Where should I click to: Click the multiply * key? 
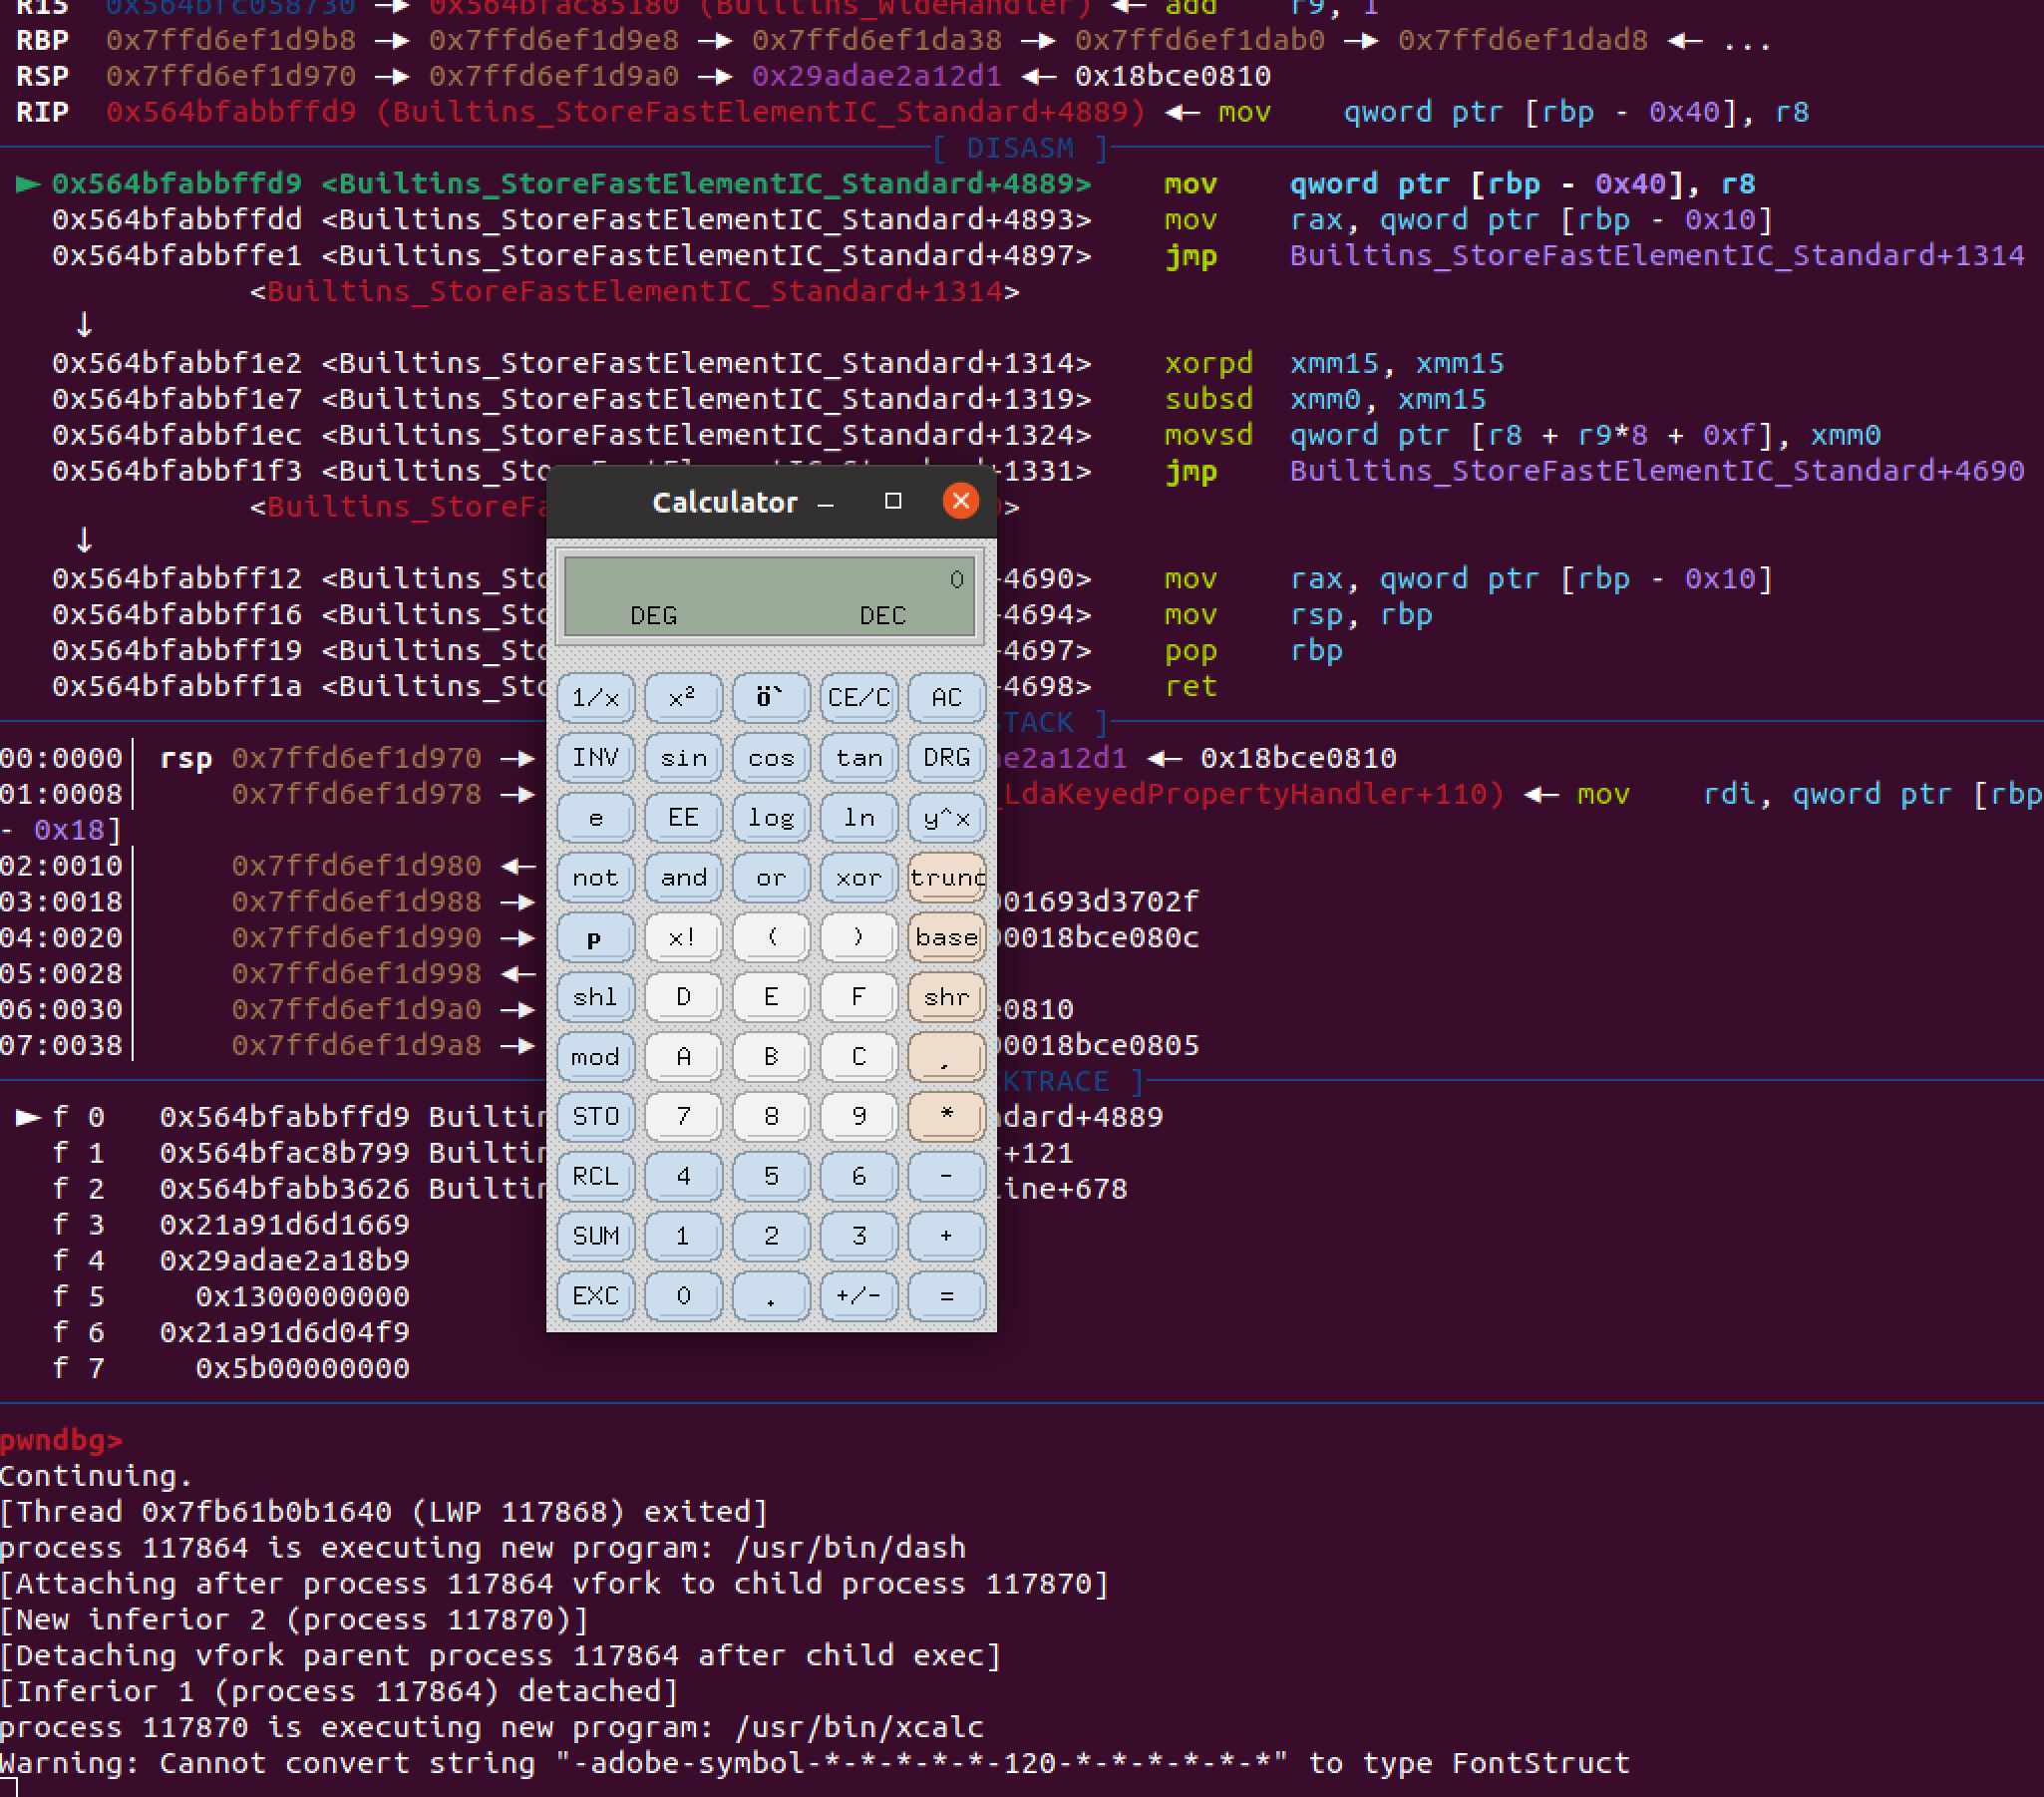point(946,1116)
